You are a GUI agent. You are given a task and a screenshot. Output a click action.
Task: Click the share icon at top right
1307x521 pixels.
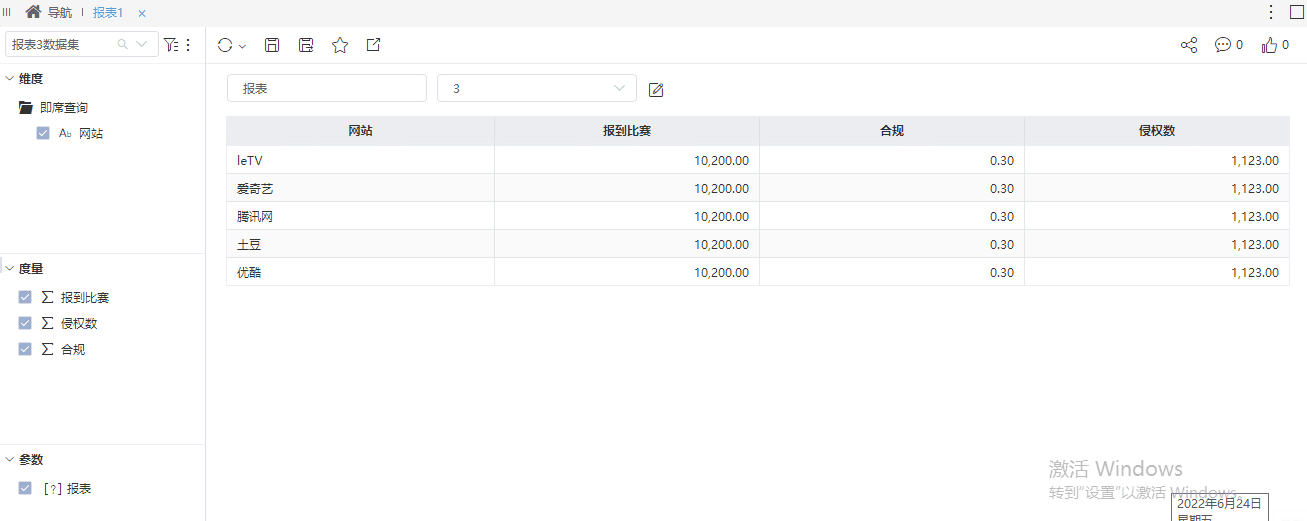[x=1189, y=45]
